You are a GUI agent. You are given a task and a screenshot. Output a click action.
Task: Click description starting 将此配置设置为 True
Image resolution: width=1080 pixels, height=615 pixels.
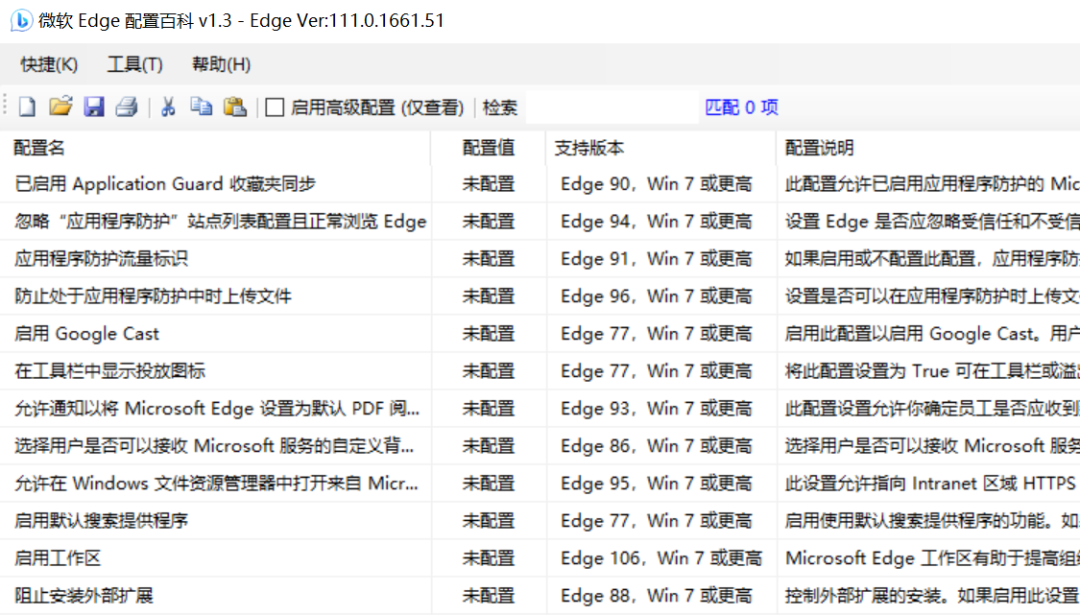click(932, 371)
